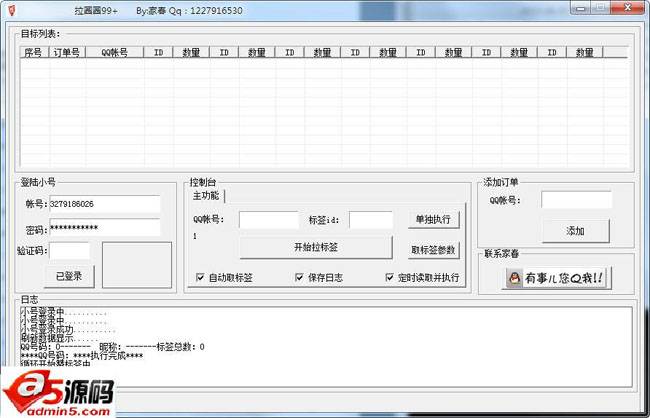Click the captcha image box

pos(137,265)
